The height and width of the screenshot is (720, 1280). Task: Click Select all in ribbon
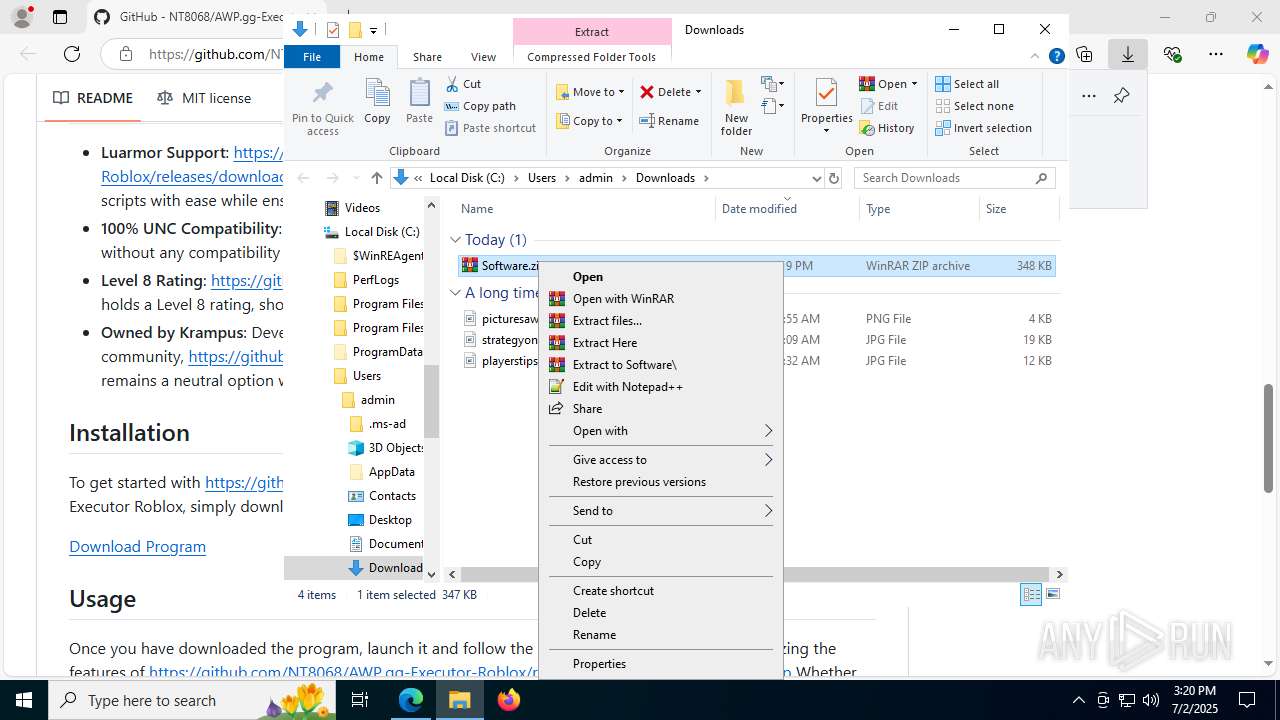click(x=967, y=84)
